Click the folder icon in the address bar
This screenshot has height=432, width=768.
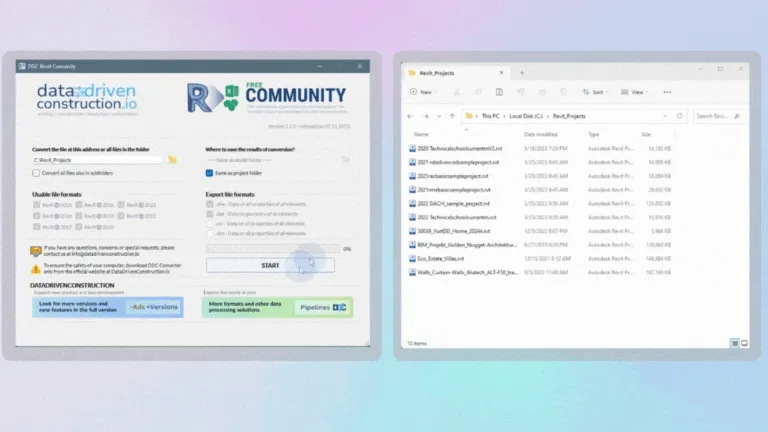[469, 116]
